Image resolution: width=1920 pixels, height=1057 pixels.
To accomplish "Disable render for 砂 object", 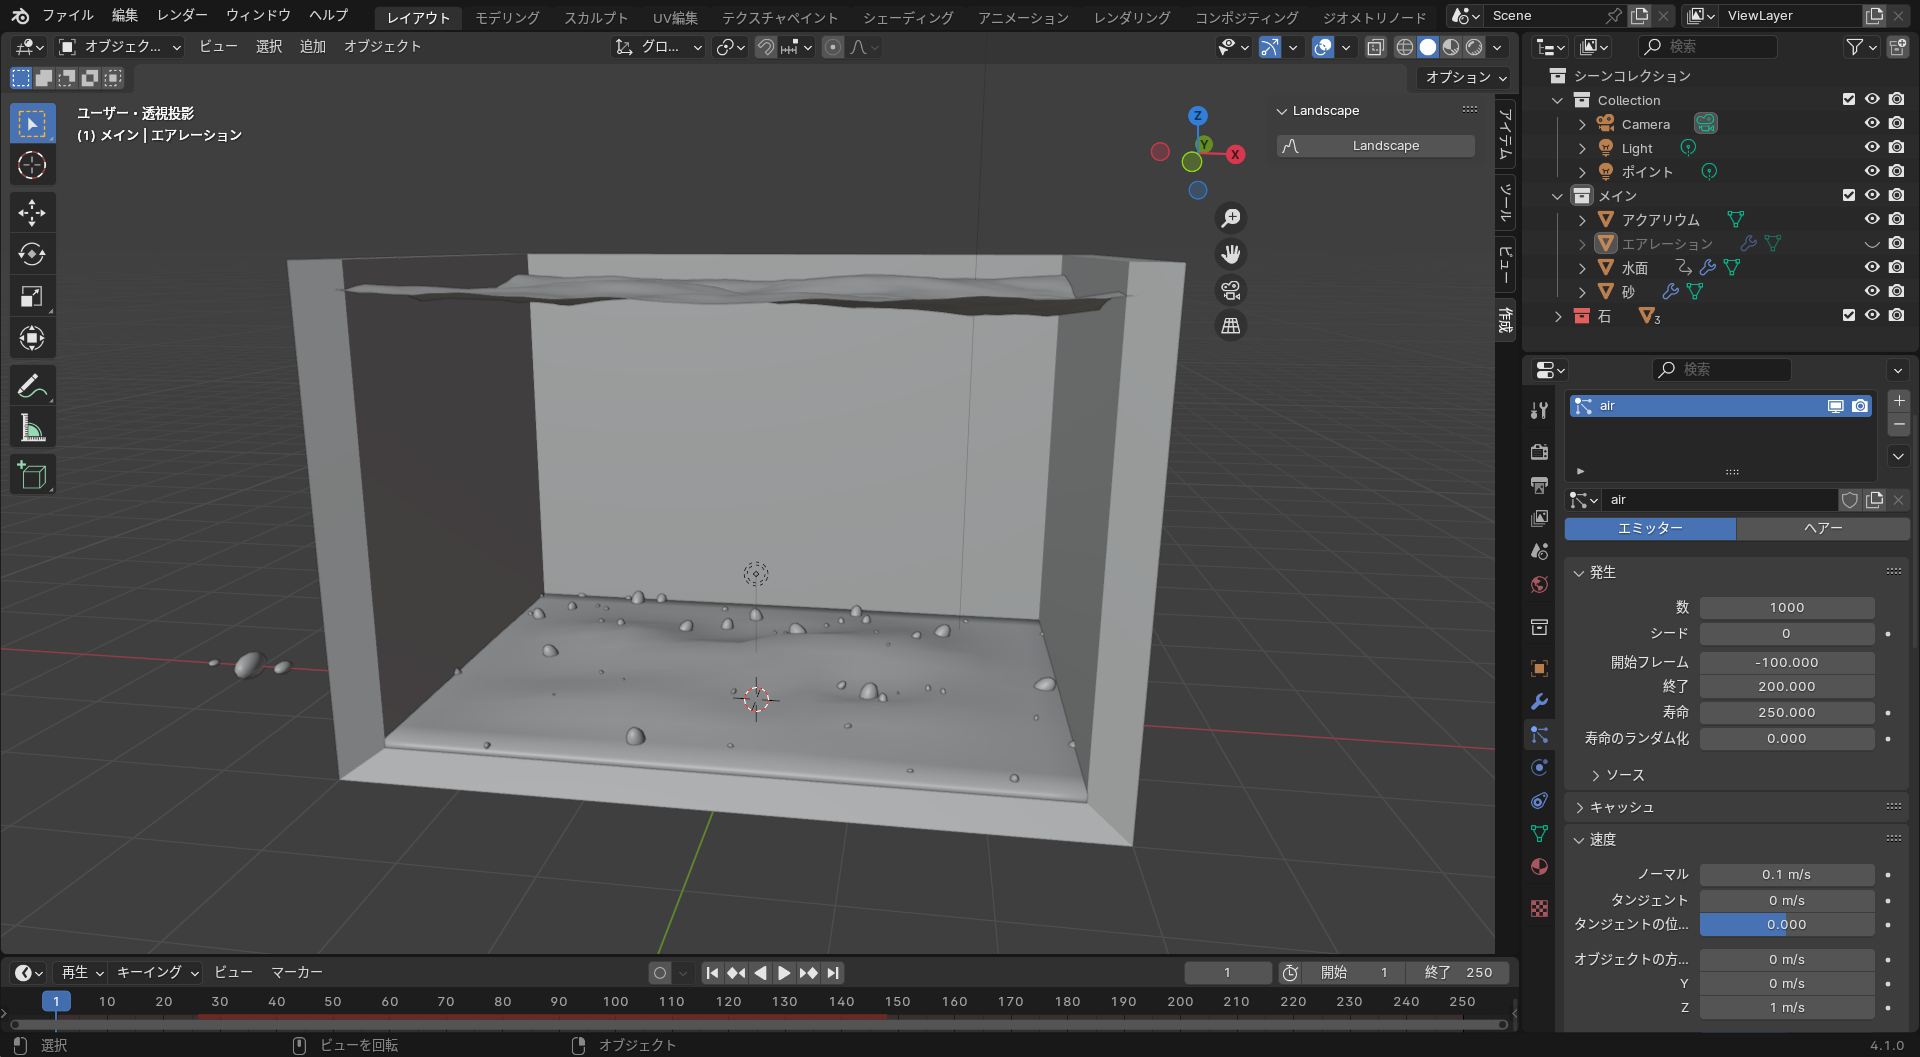I will click(x=1896, y=291).
